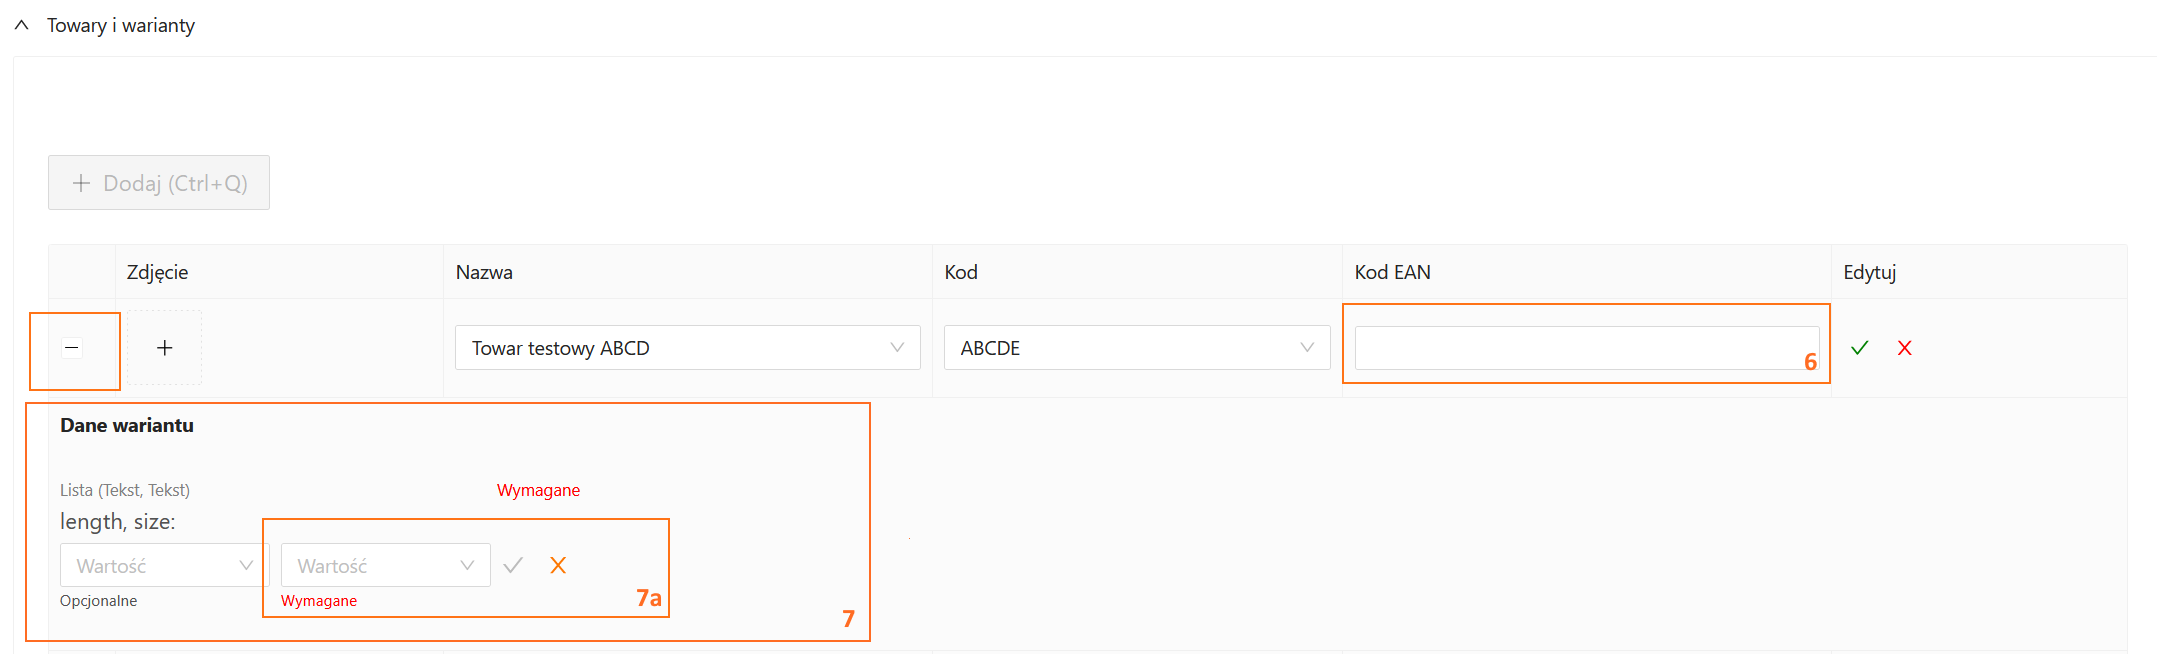Click the Towary i warianty section title
This screenshot has height=654, width=2157.
point(121,25)
